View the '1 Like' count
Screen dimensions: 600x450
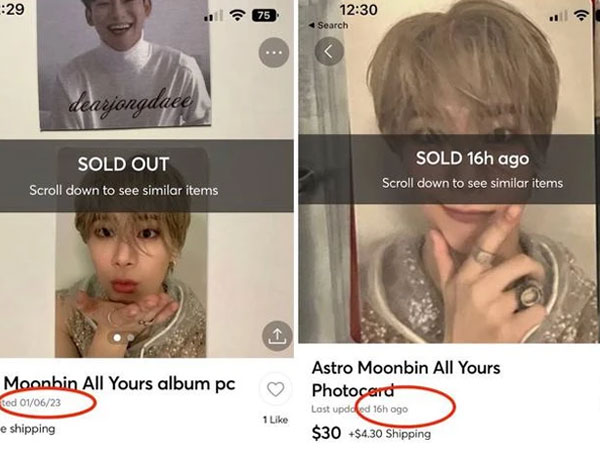275,420
